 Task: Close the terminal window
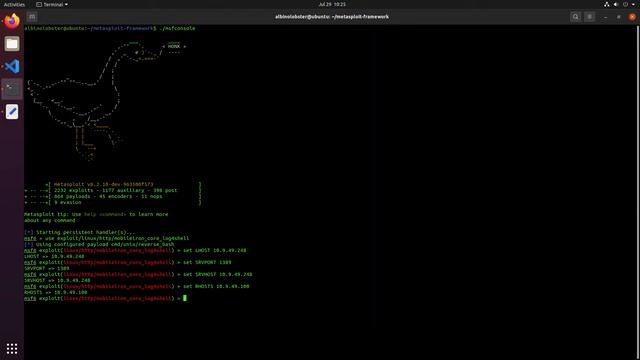tap(632, 17)
